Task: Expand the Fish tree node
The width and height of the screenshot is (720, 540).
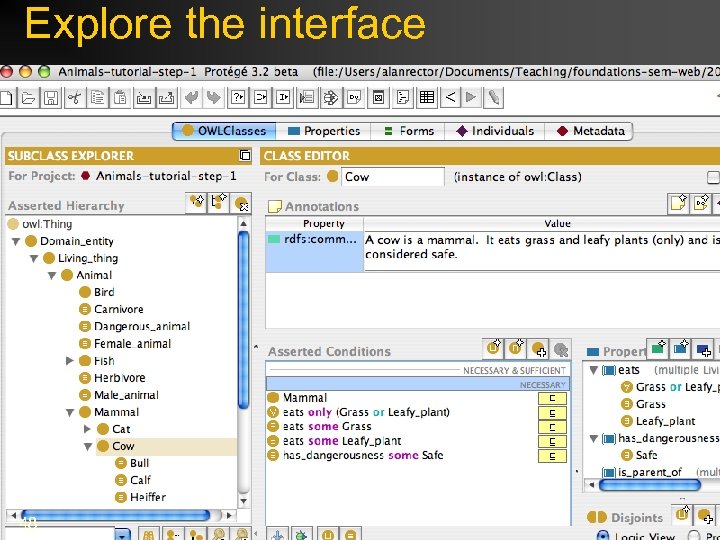Action: [x=70, y=361]
